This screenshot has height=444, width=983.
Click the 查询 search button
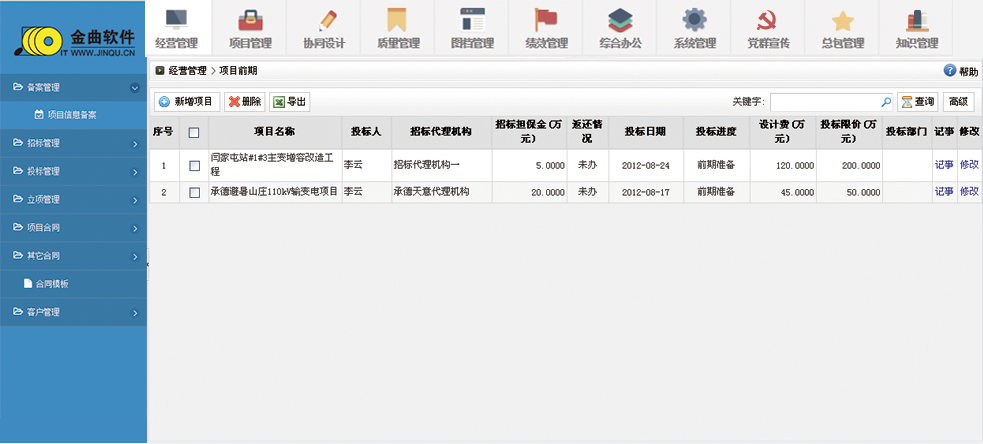[917, 102]
